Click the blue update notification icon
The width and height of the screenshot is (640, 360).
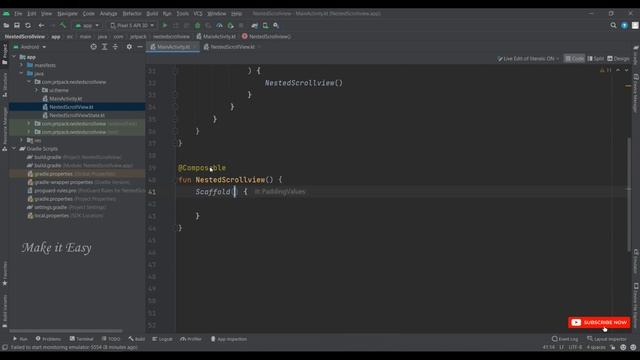(x=624, y=25)
